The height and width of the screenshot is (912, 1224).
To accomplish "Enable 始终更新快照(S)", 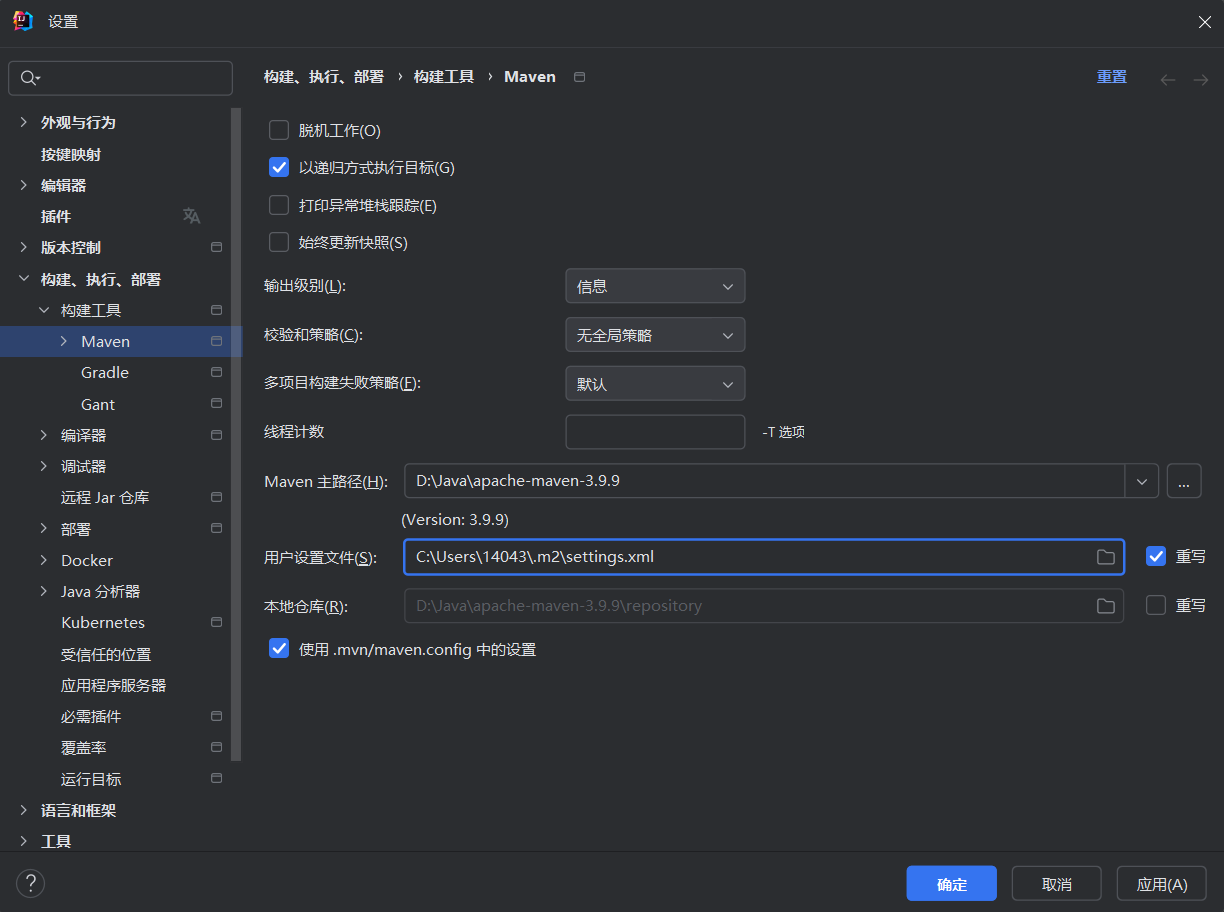I will [279, 242].
